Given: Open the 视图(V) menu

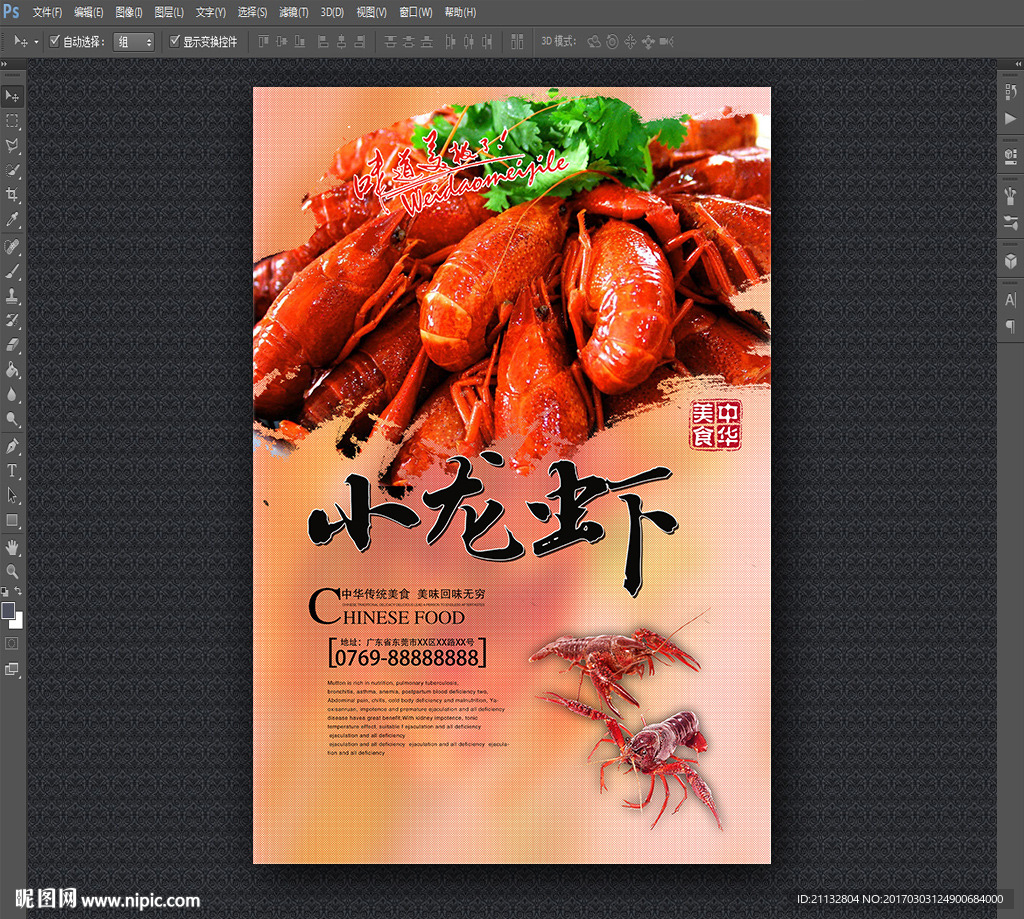Looking at the screenshot, I should point(371,12).
